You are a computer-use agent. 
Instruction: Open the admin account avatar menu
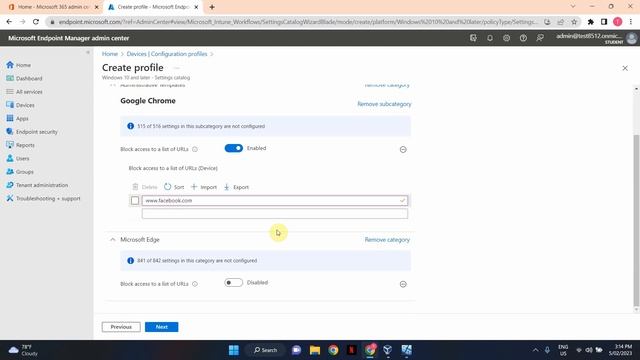coord(631,38)
